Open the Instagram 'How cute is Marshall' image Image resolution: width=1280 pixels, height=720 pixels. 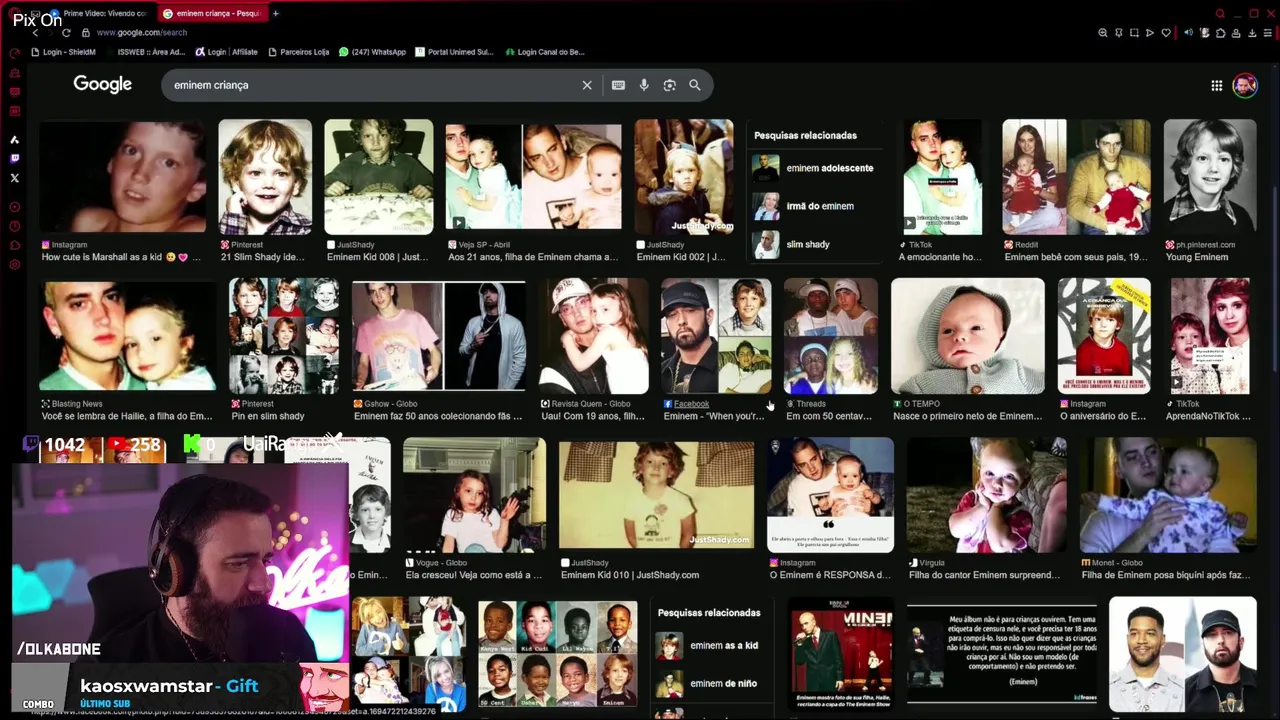[x=123, y=177]
